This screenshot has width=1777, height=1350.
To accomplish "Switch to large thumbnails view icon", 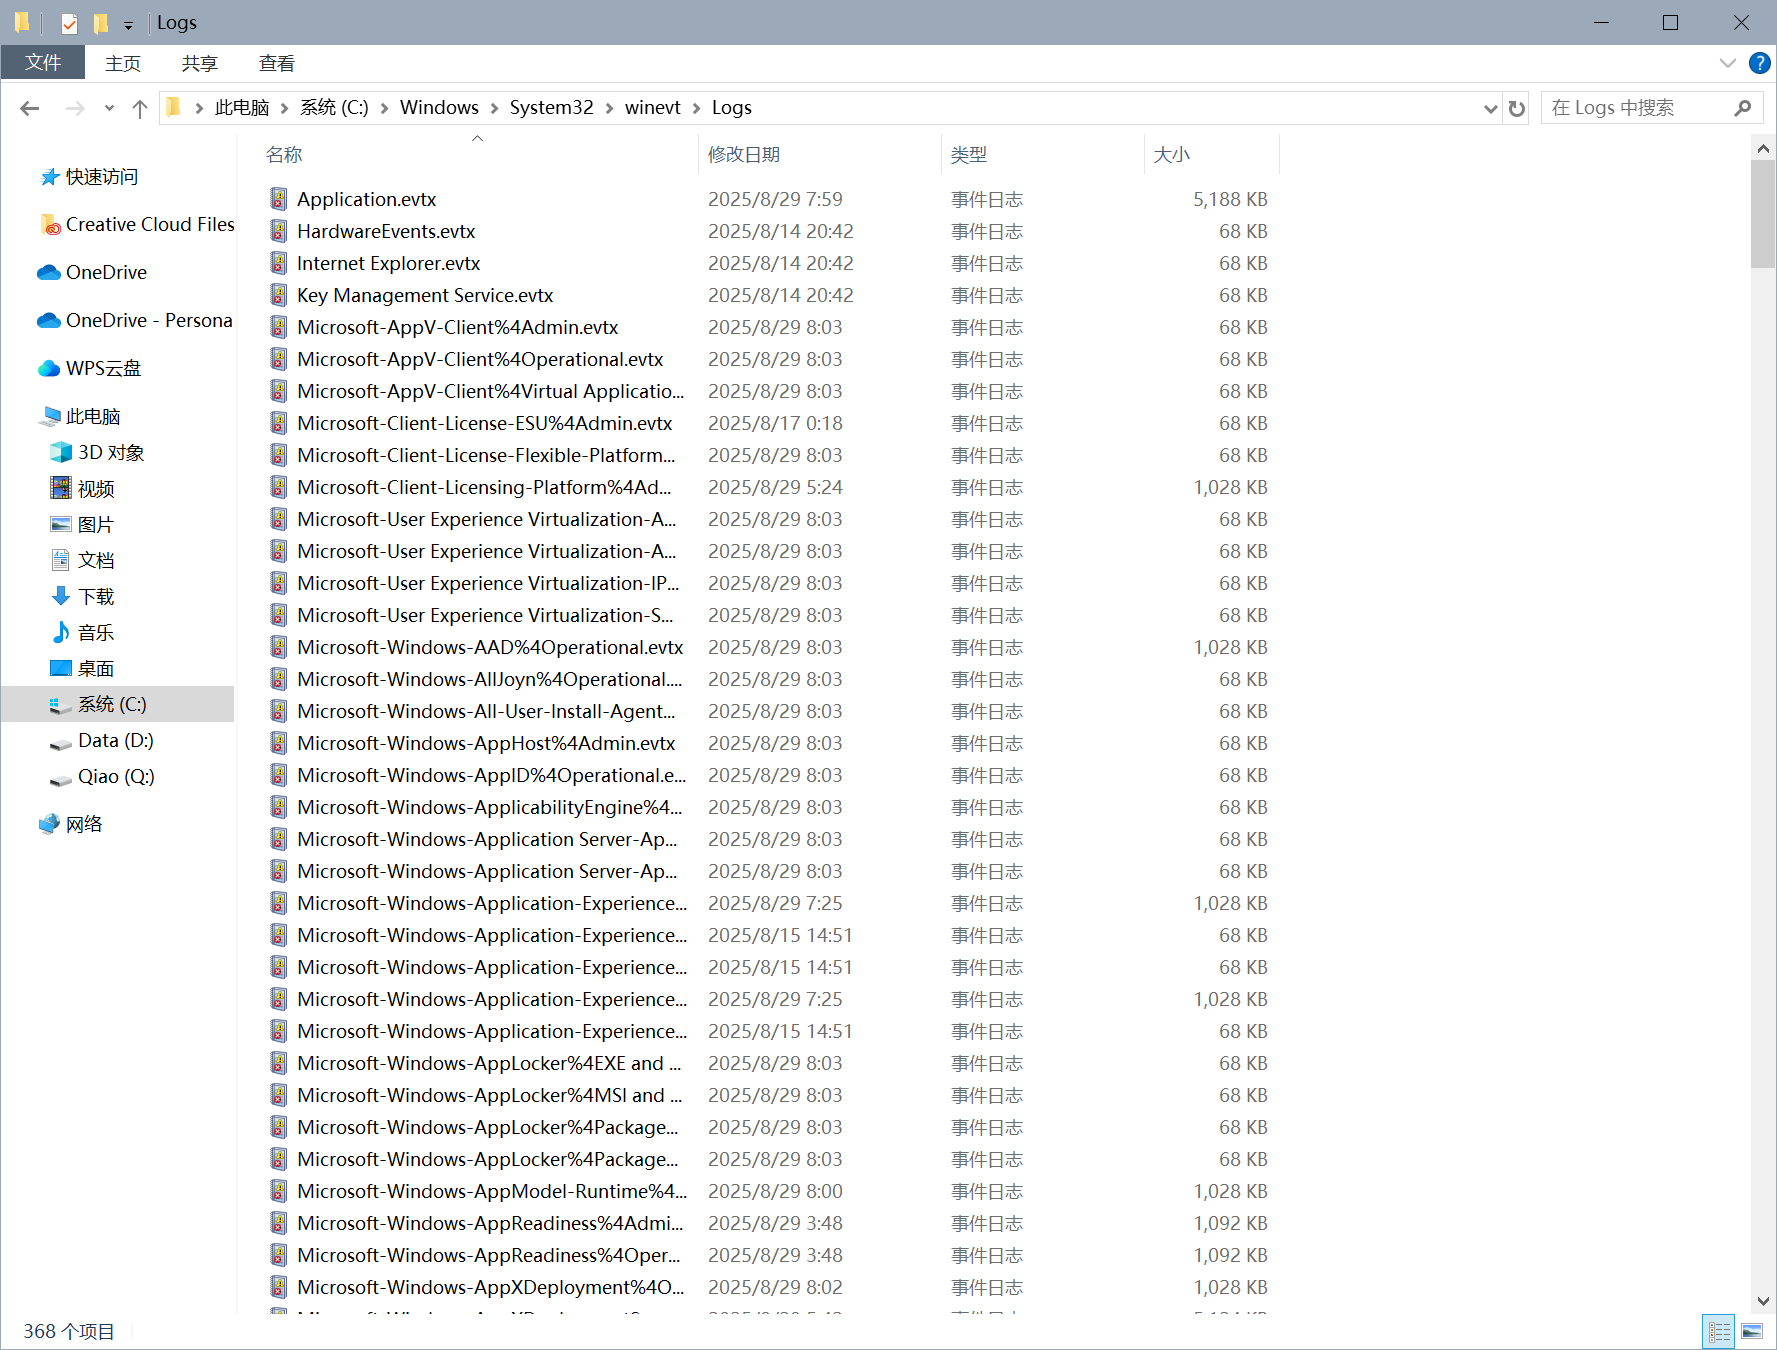I will click(1752, 1331).
